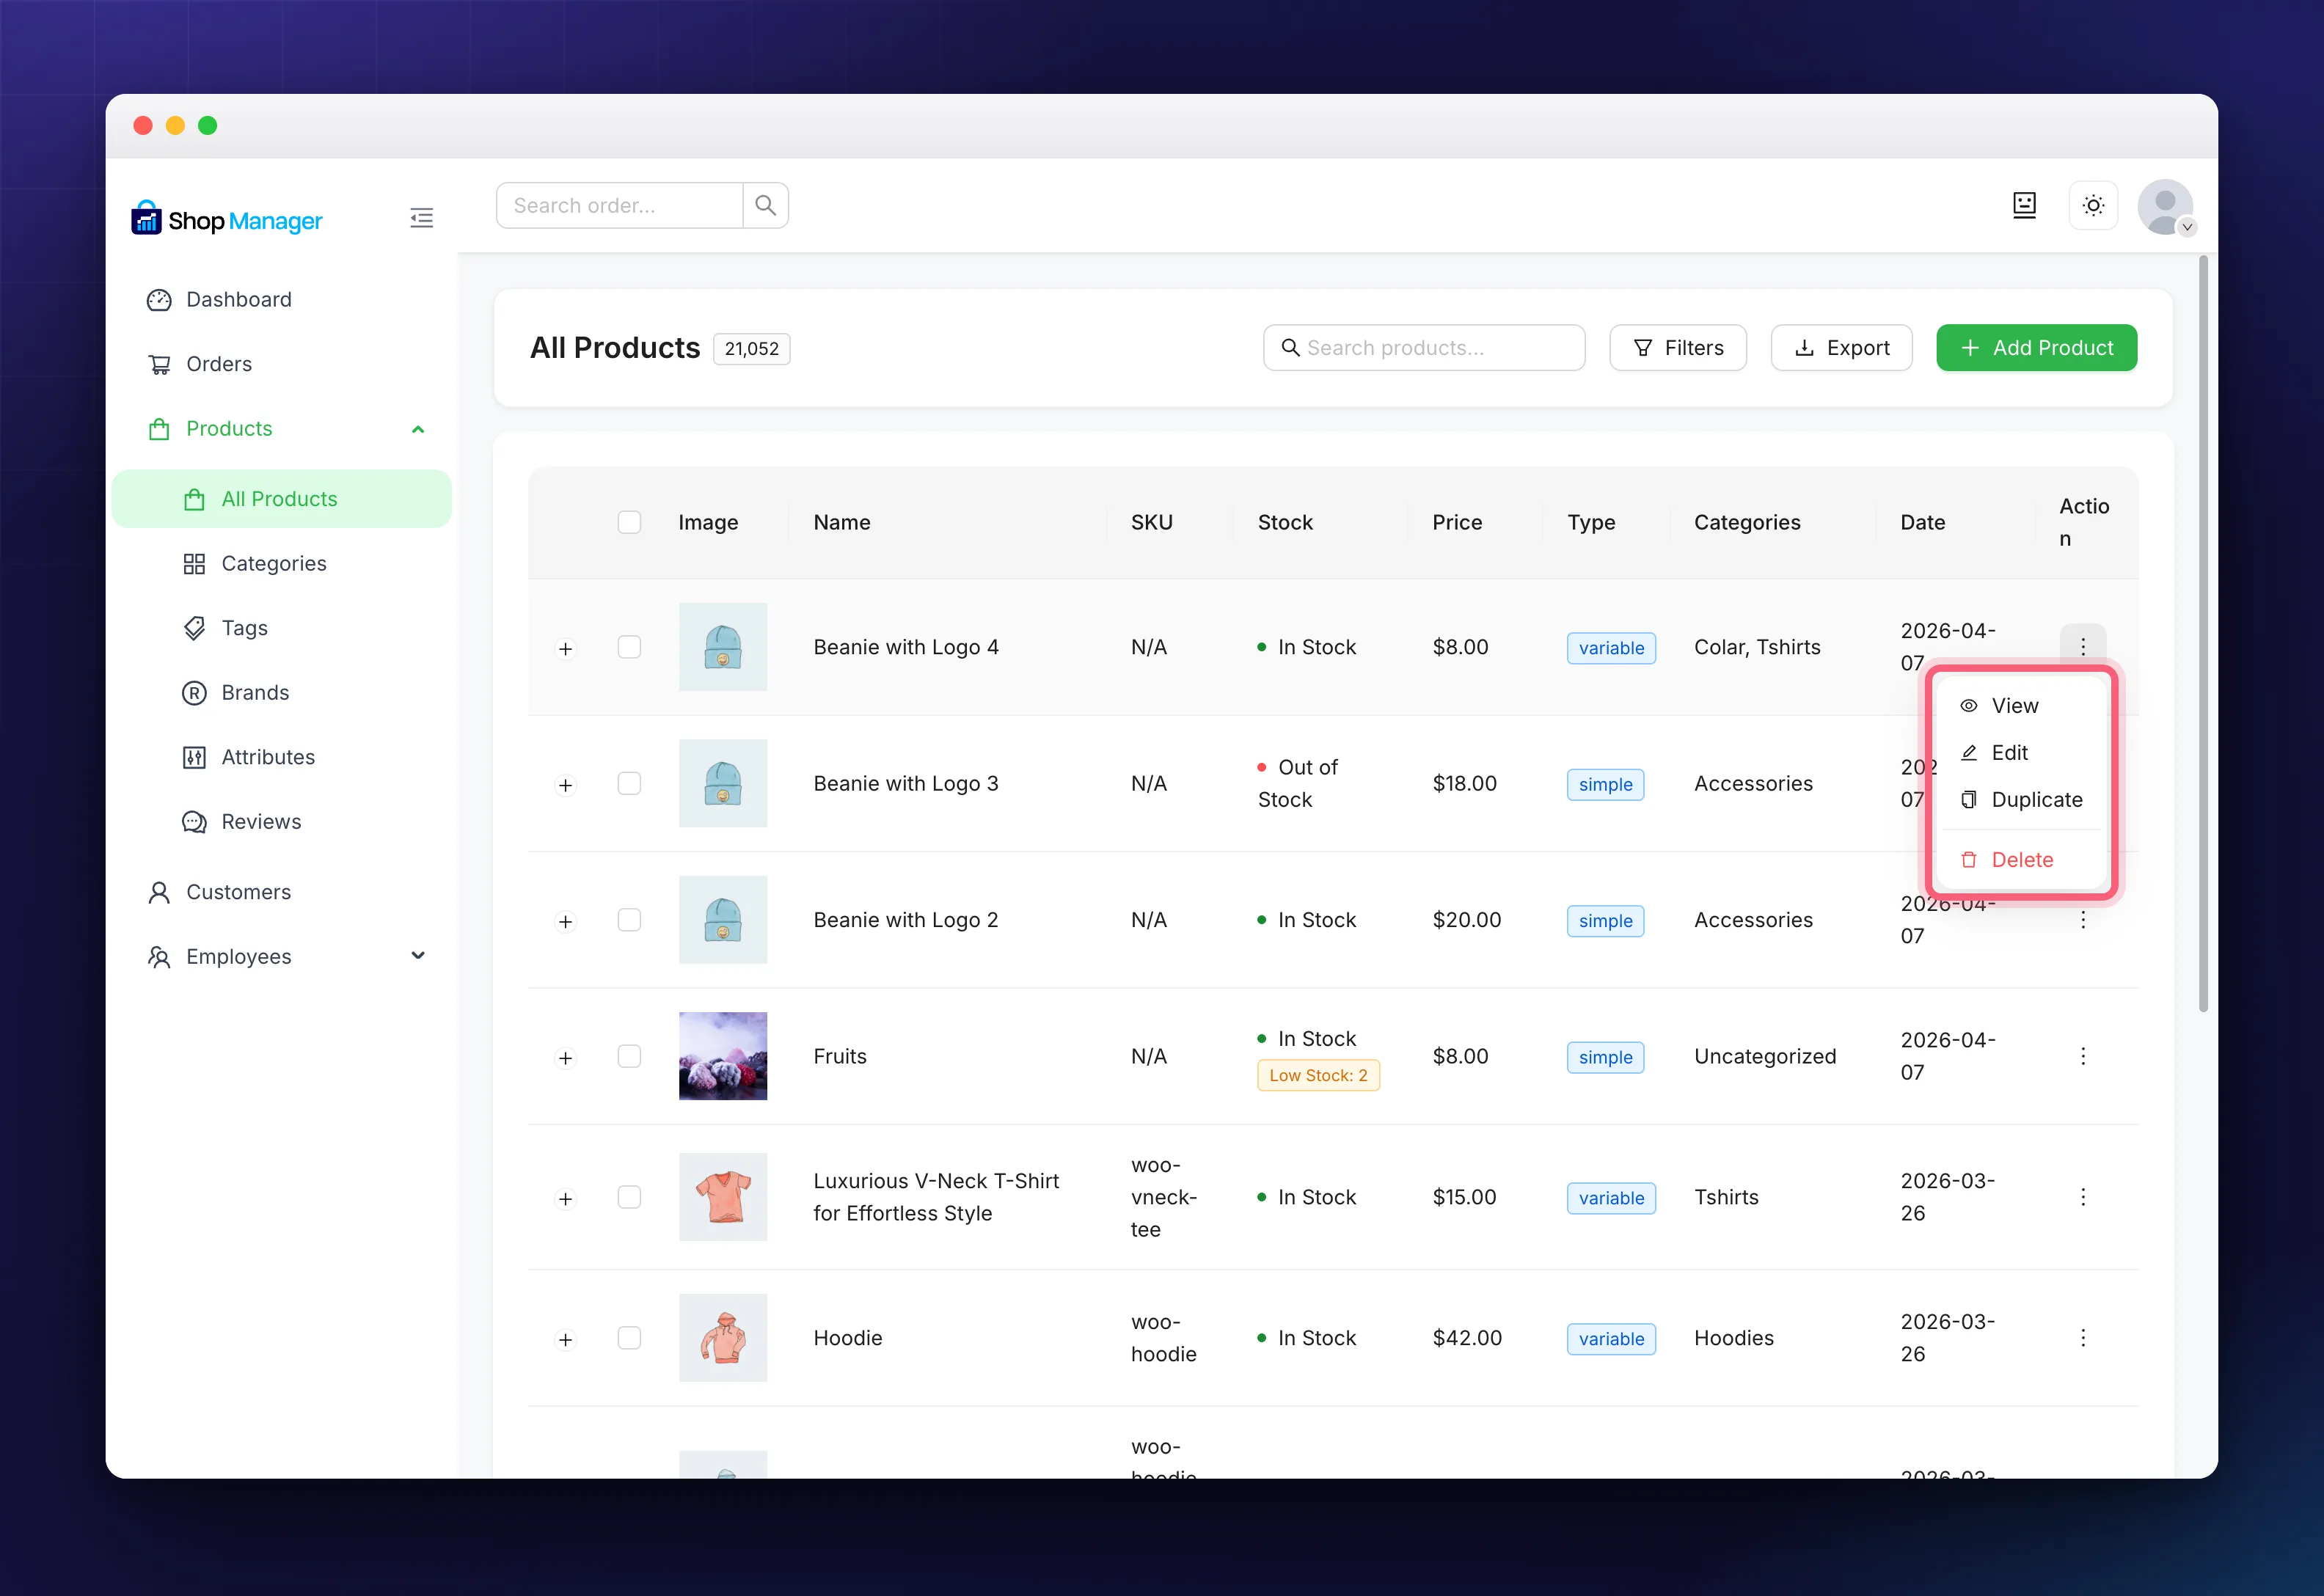Expand the Luxurious V-Neck T-Shirt row

566,1199
